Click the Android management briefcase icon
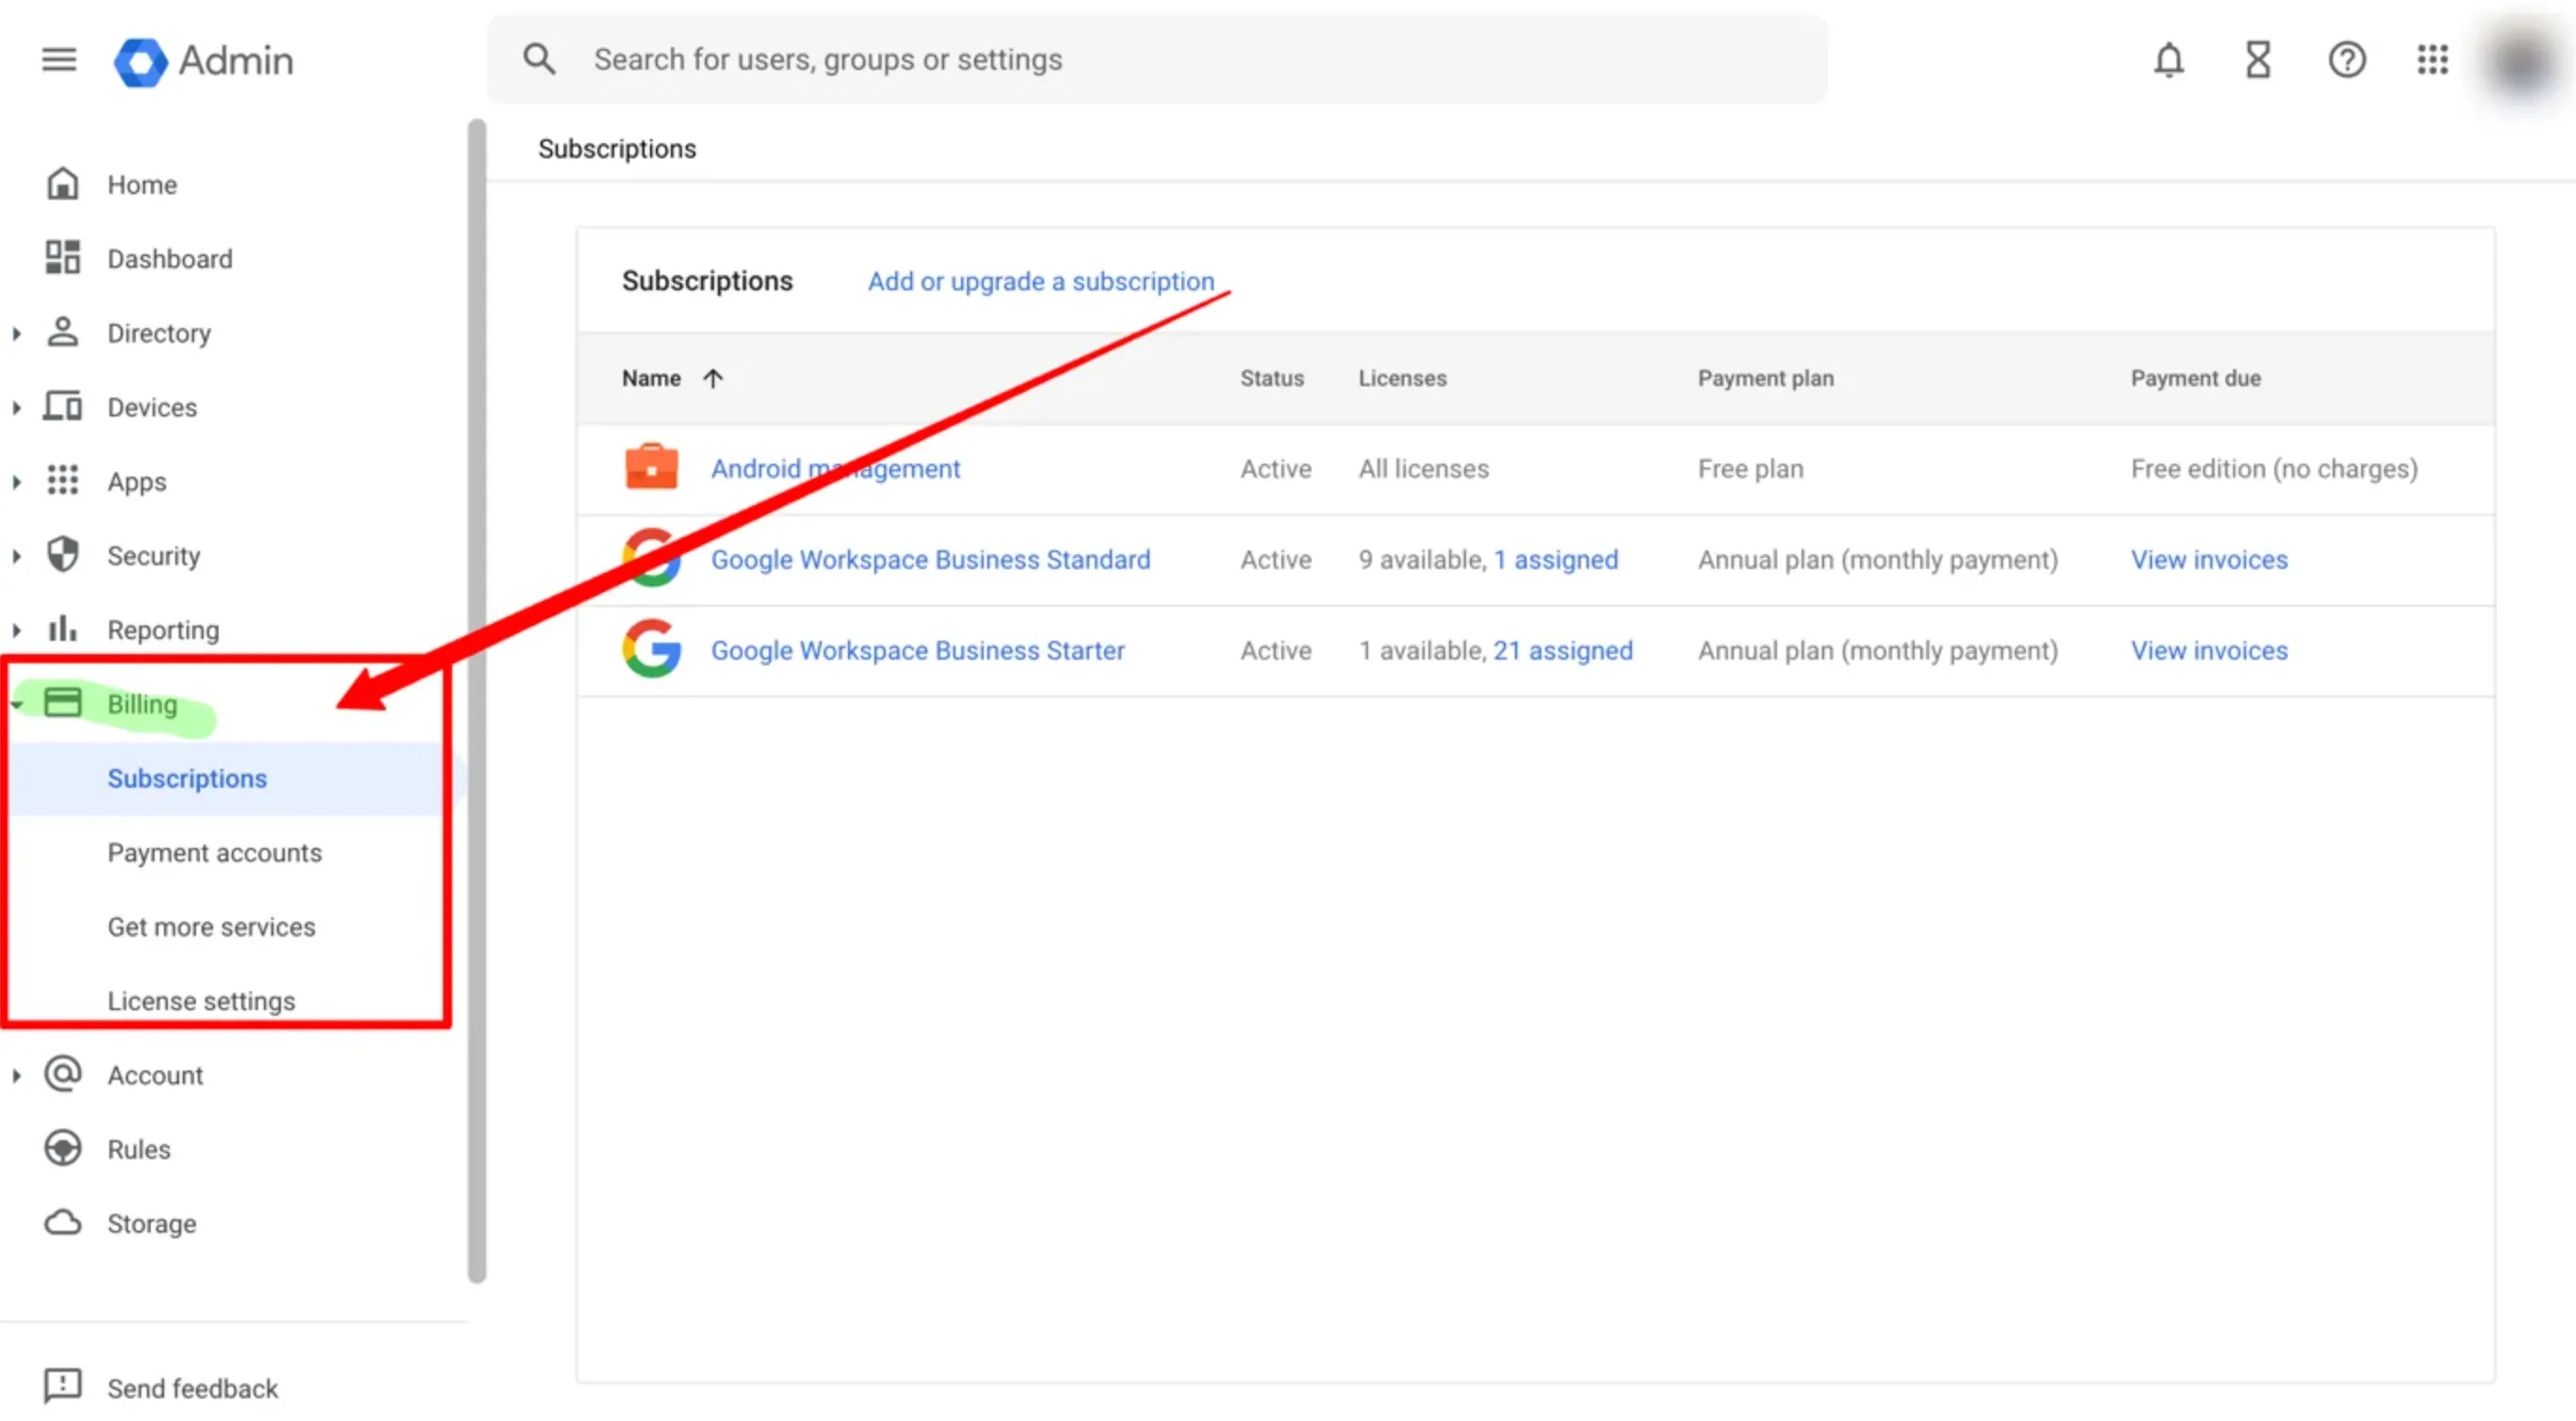Screen dimensions: 2576x1421 coord(651,467)
